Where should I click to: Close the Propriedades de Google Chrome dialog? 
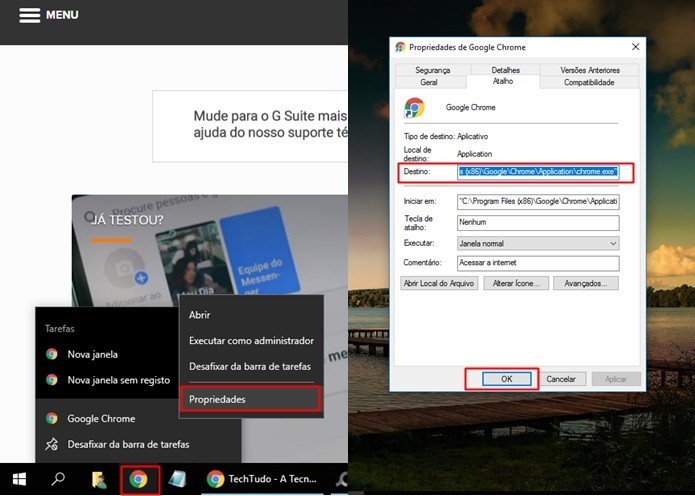coord(635,47)
